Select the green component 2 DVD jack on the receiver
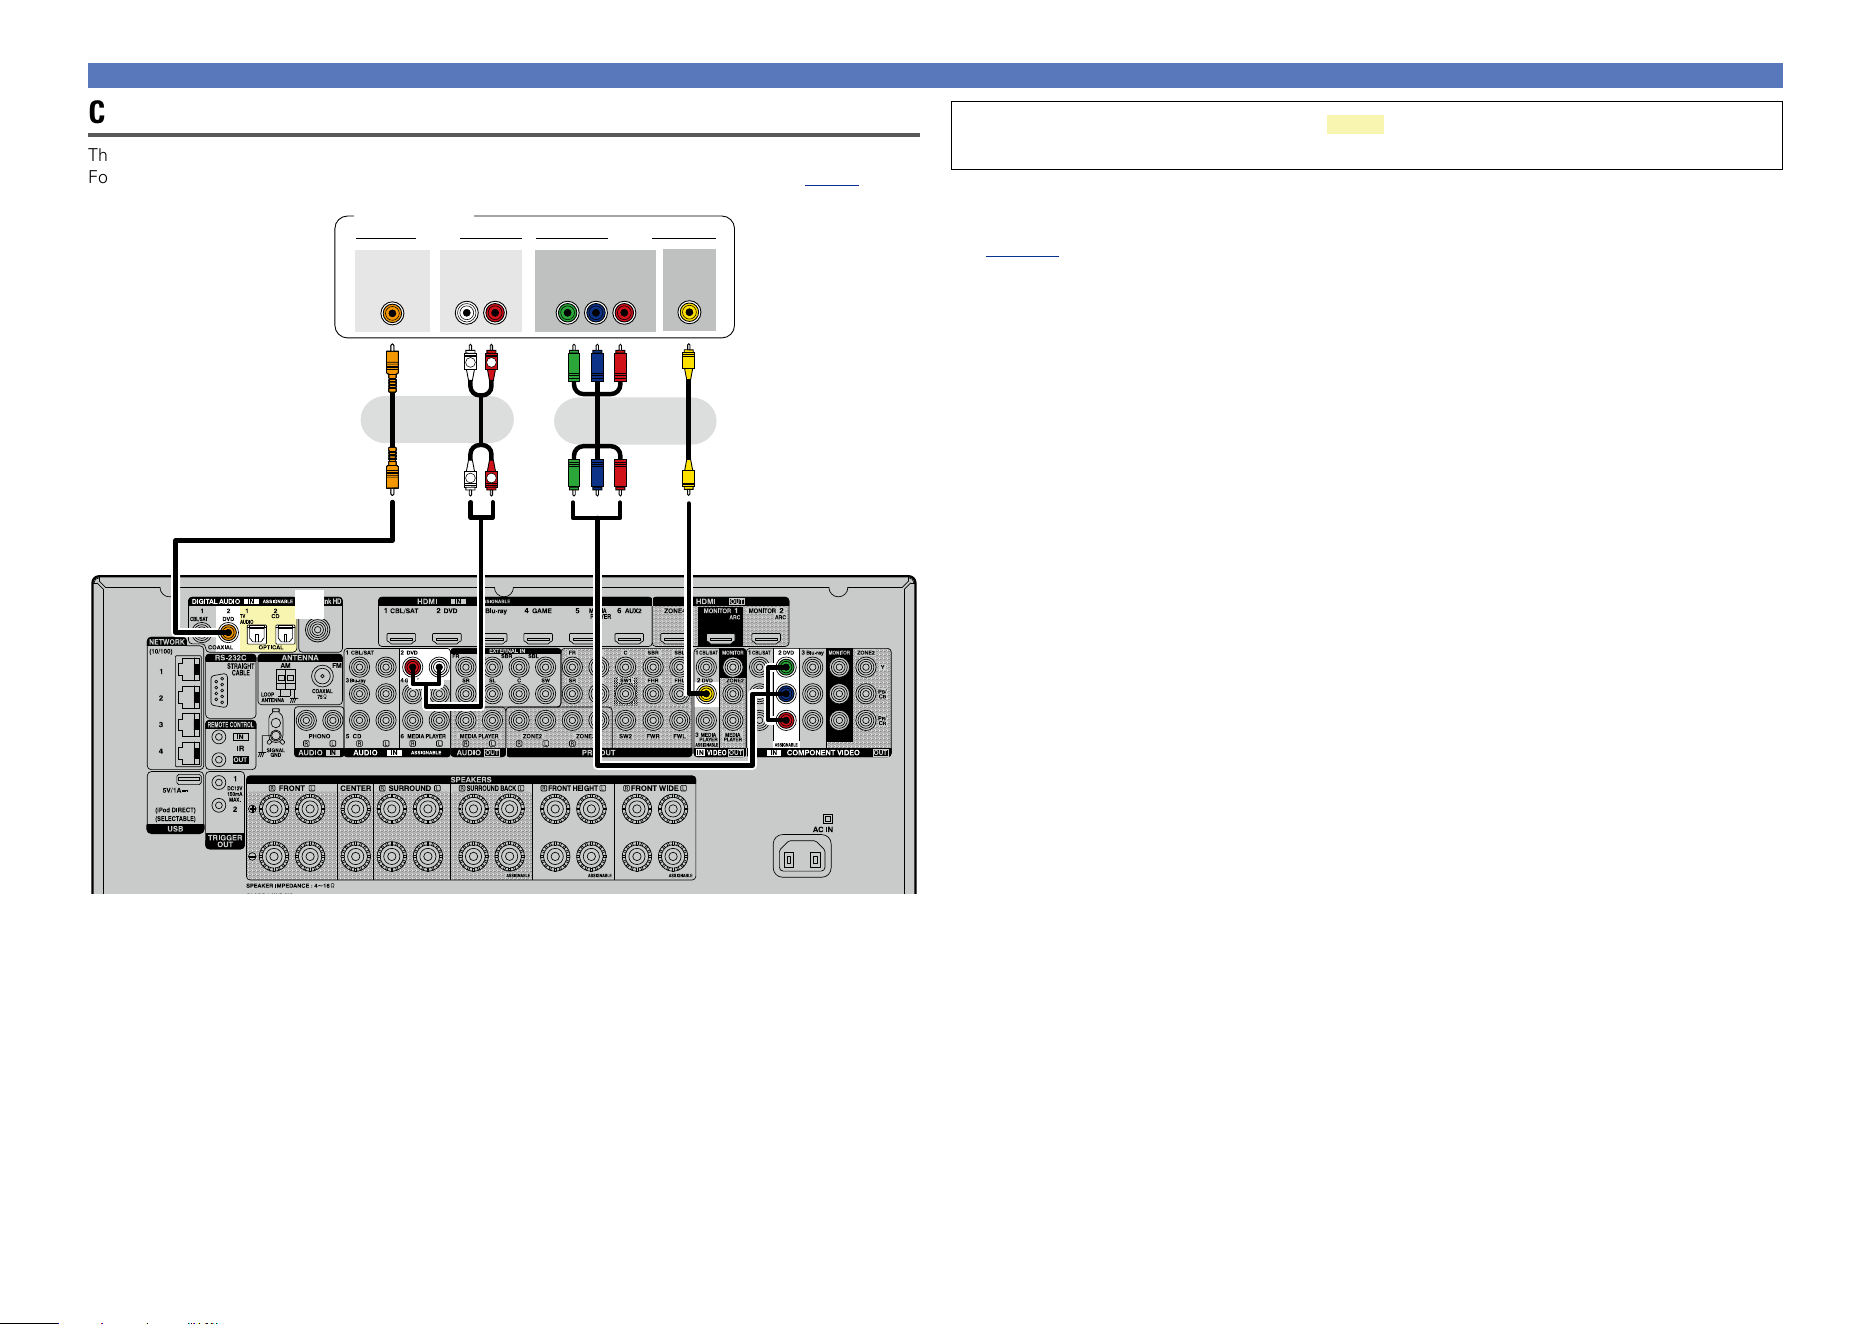This screenshot has width=1872, height=1324. coord(786,667)
